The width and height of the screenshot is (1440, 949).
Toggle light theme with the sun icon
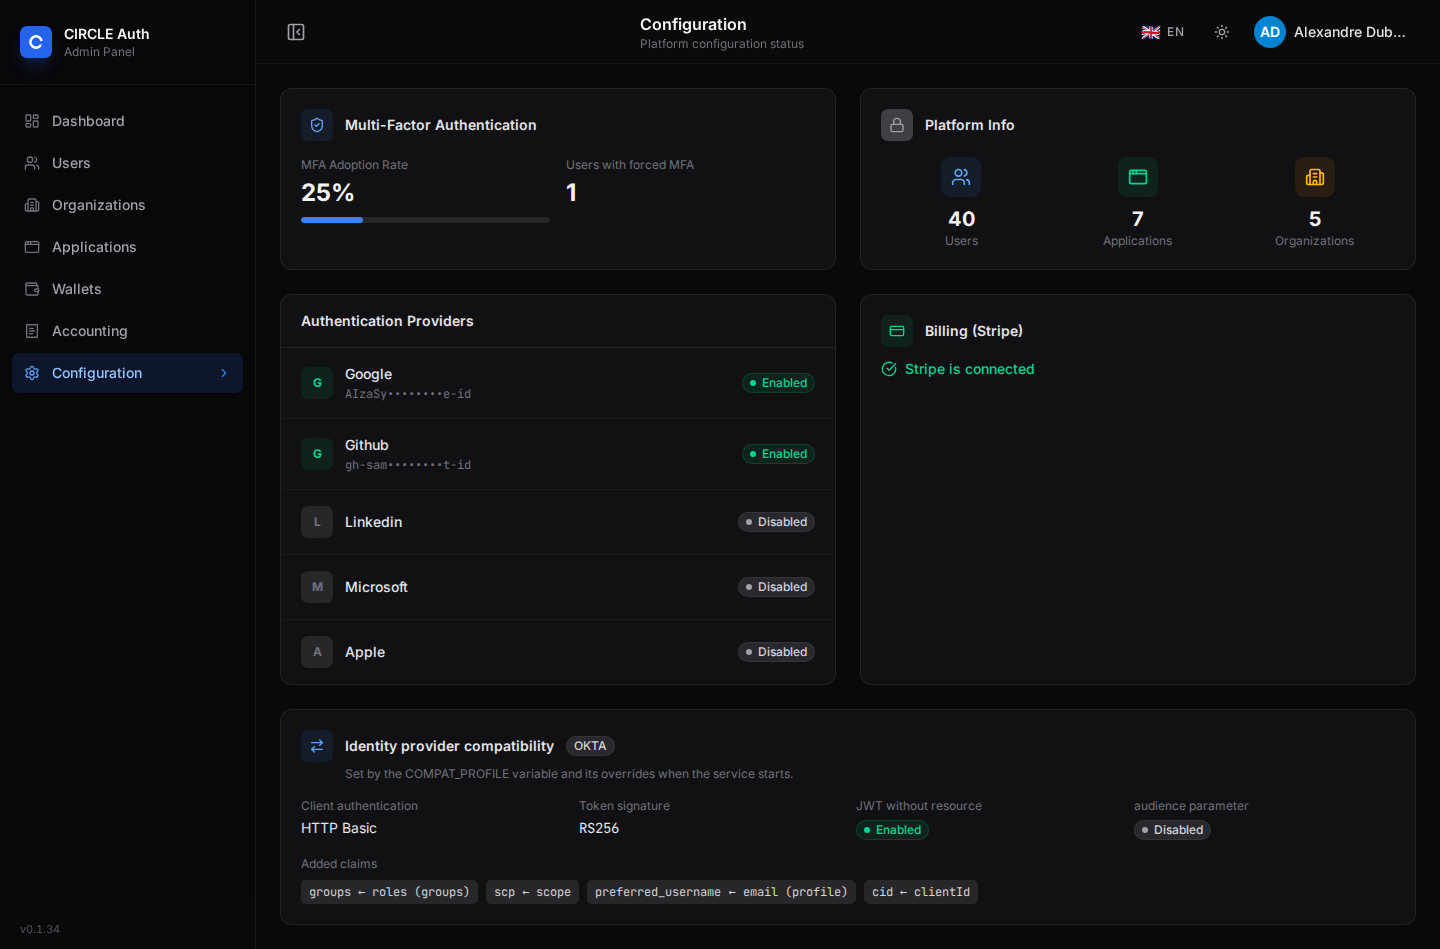tap(1222, 32)
